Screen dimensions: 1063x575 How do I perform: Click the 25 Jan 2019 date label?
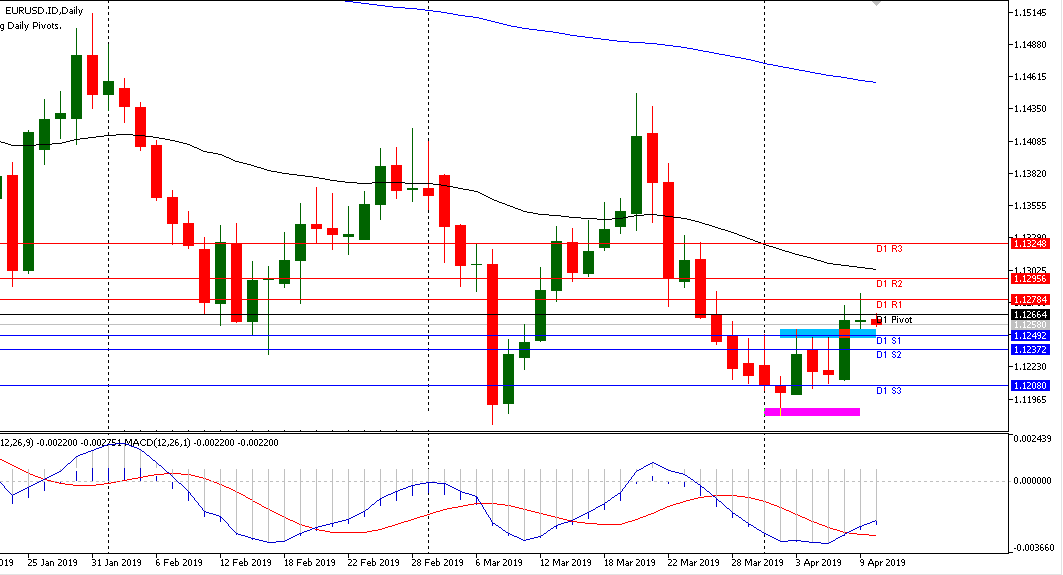click(x=52, y=563)
